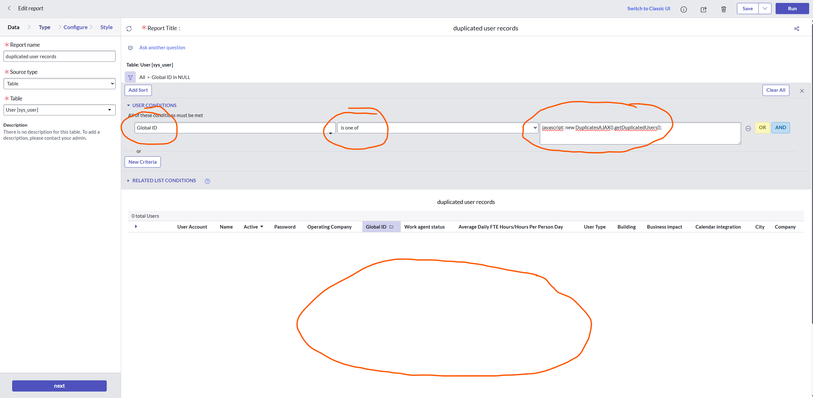Expand rows using the arrow before User Account
Screen dimensions: 813x398
136,226
